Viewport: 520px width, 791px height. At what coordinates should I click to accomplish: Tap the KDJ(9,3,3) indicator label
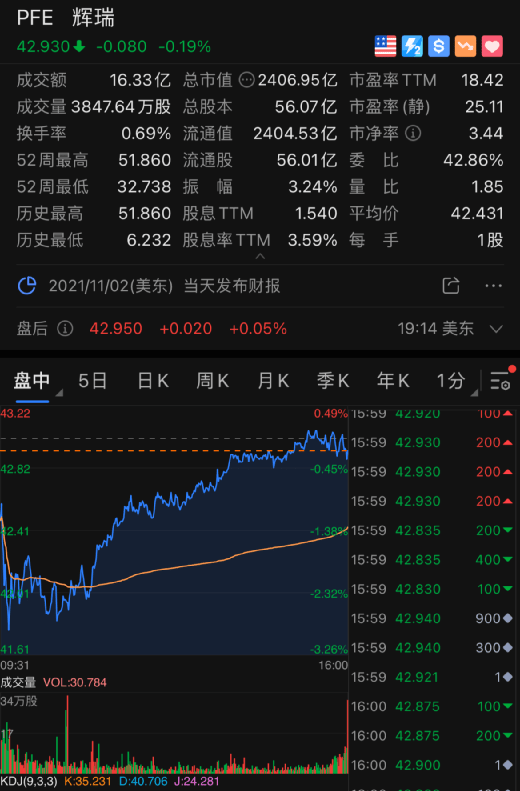[29, 781]
